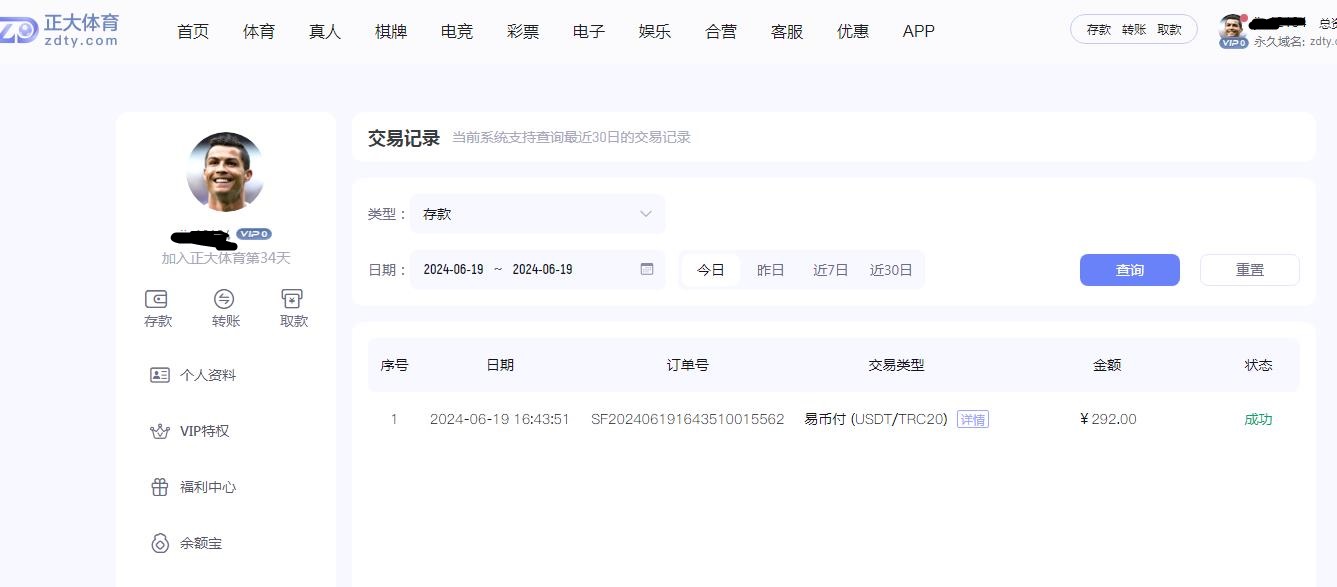Click the 重置 reset button

coord(1248,269)
